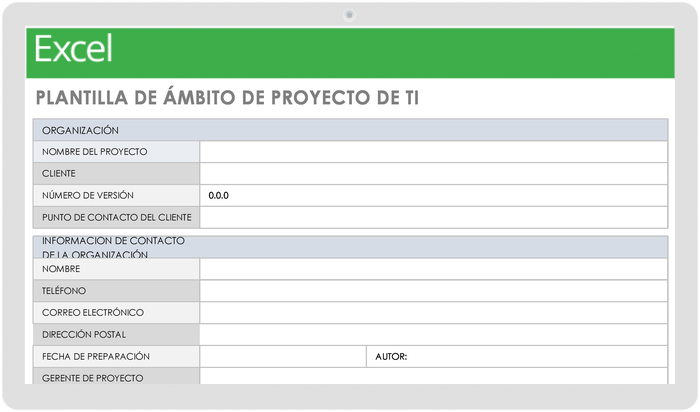
Task: Select the TELÉFONO label cell
Action: pos(116,291)
